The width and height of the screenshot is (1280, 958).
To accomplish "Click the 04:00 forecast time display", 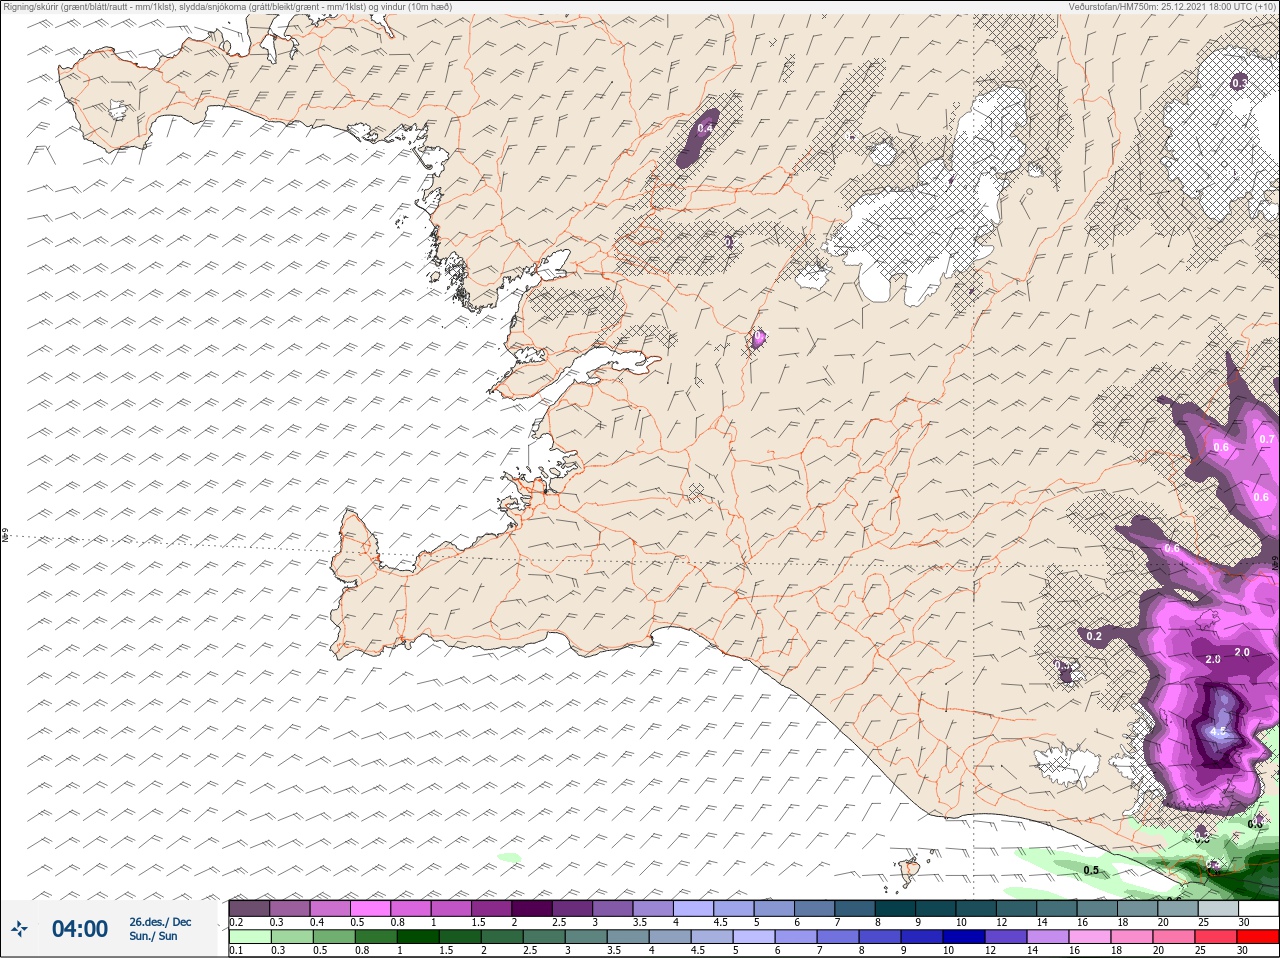I will (80, 929).
